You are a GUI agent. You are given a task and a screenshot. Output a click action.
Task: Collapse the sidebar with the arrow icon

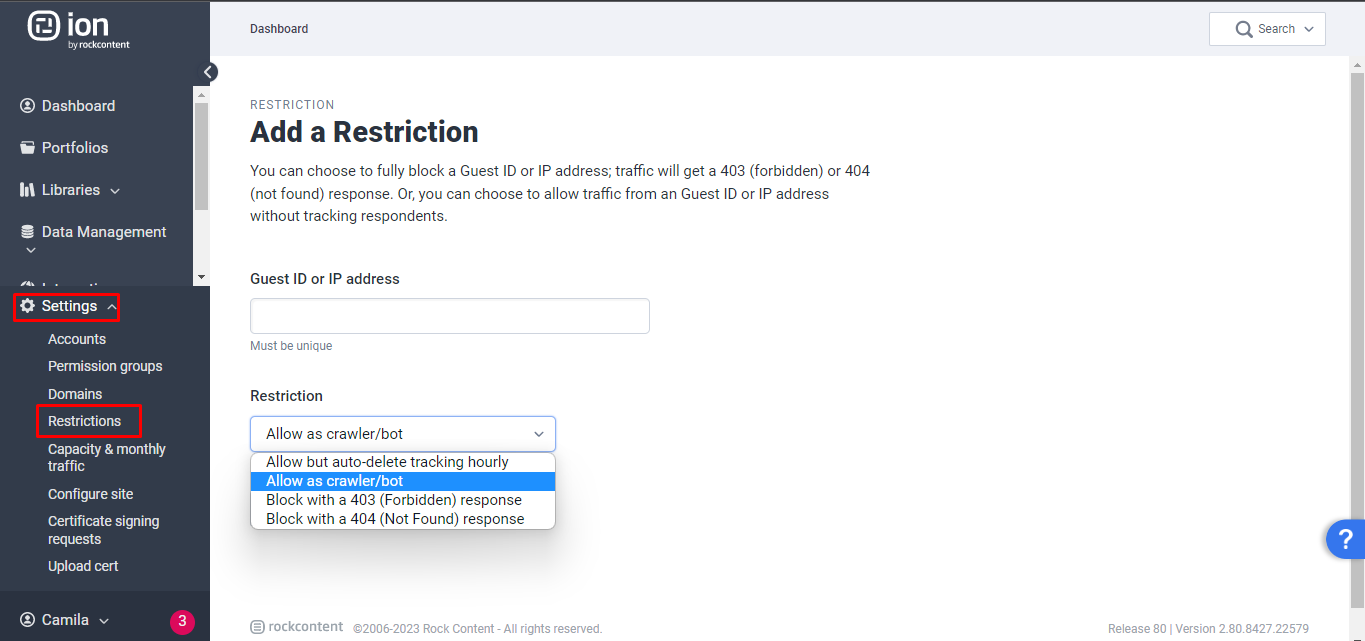tap(208, 72)
